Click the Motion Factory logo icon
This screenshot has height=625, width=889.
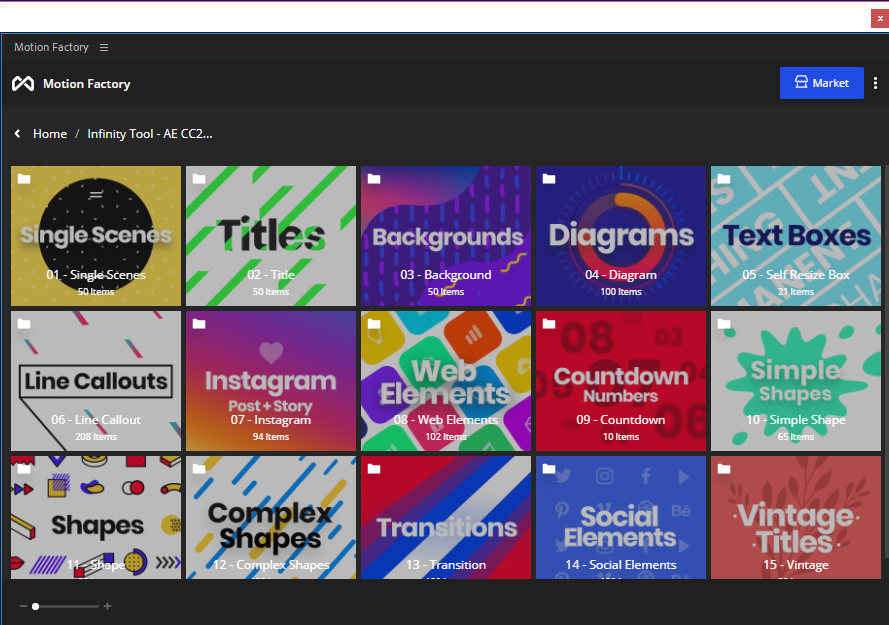tap(23, 84)
